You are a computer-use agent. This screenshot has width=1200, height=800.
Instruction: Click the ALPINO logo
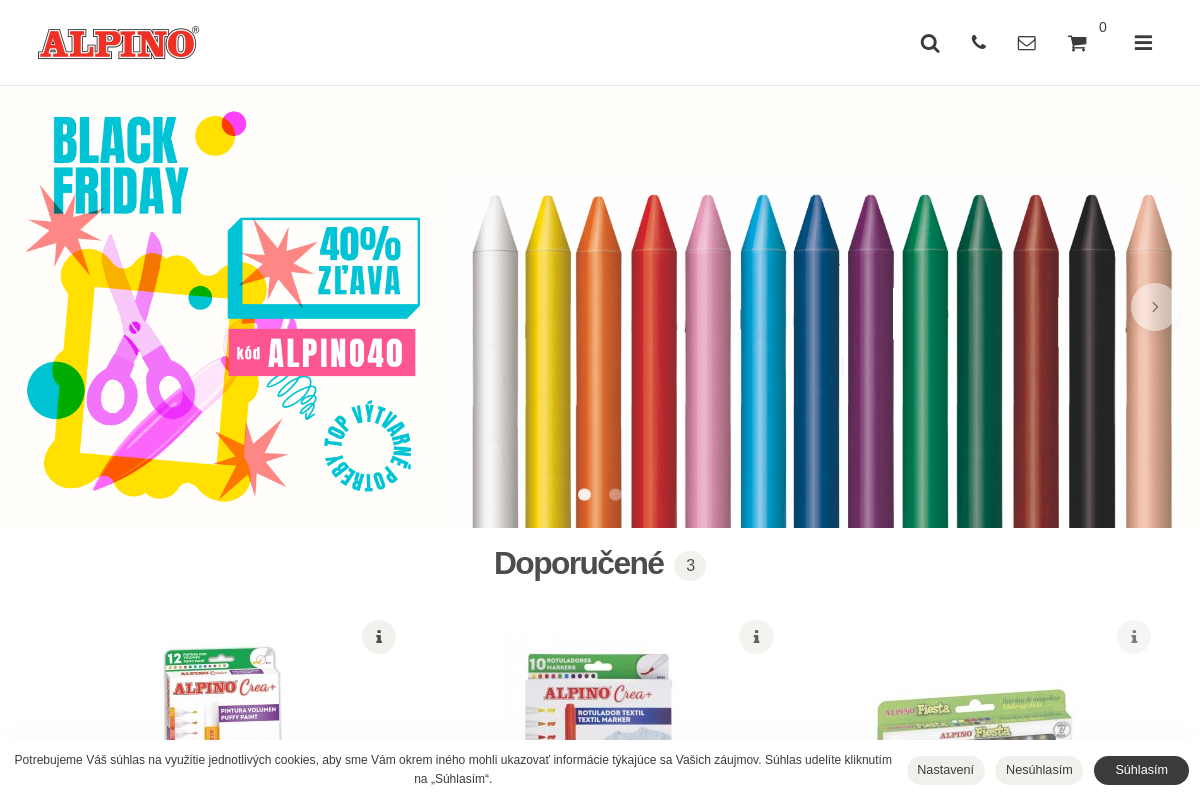tap(118, 43)
